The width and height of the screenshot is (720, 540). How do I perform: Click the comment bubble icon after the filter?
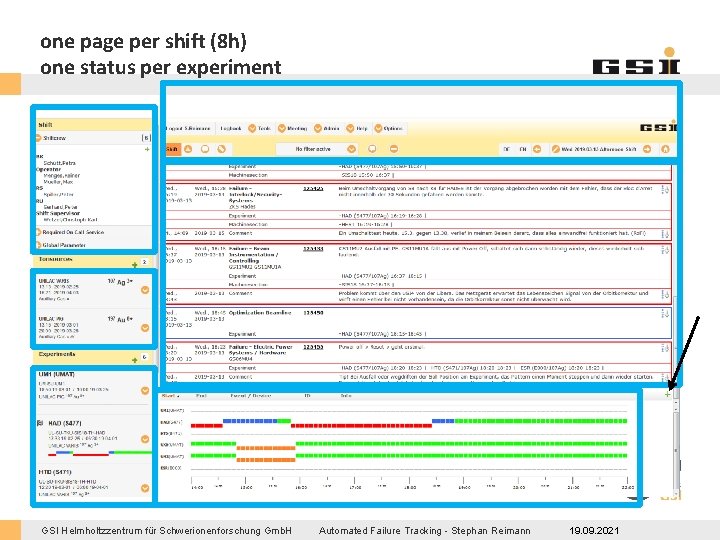(x=372, y=149)
